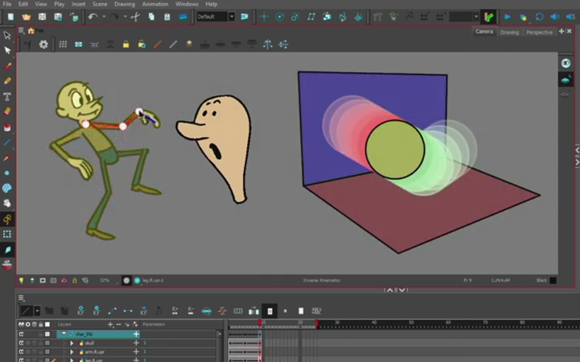Click the ABC text icon in timeline toolbar
This screenshot has width=580, height=362.
click(317, 311)
